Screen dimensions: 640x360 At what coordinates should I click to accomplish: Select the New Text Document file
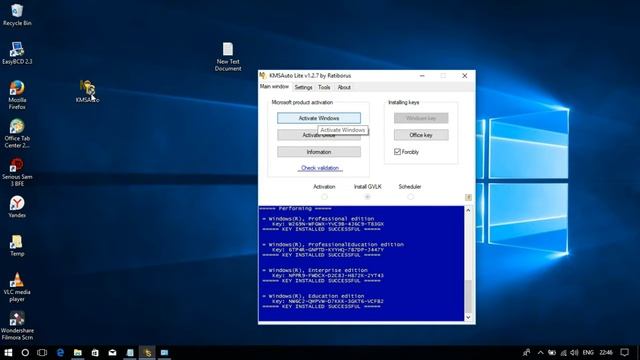click(228, 56)
